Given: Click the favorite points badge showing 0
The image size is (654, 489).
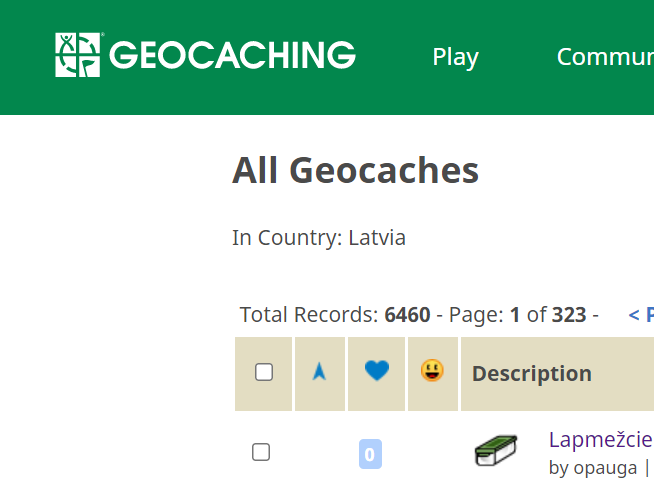Looking at the screenshot, I should click(370, 455).
